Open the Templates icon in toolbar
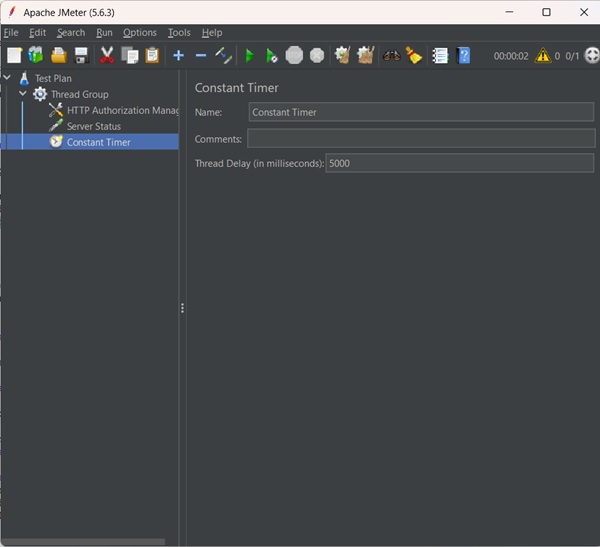 click(36, 56)
